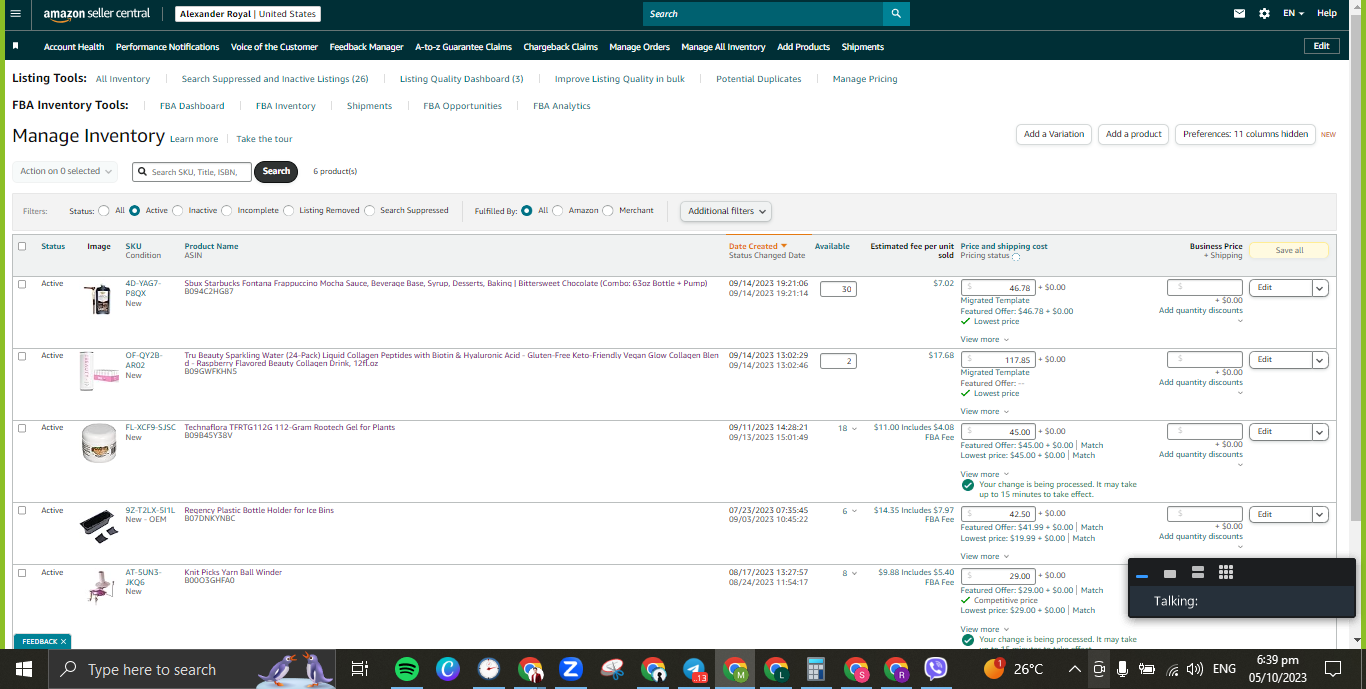This screenshot has width=1366, height=689.
Task: Open Manage Orders menu item
Action: tap(639, 47)
